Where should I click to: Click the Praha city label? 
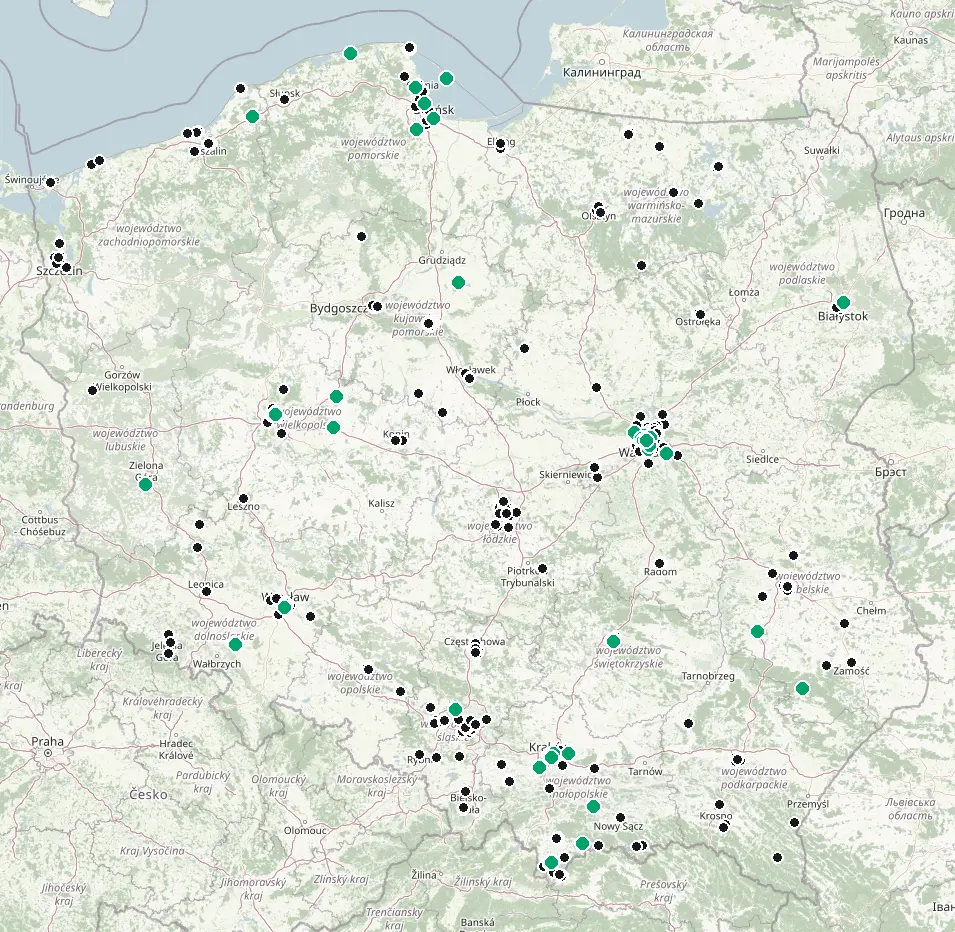tap(48, 741)
